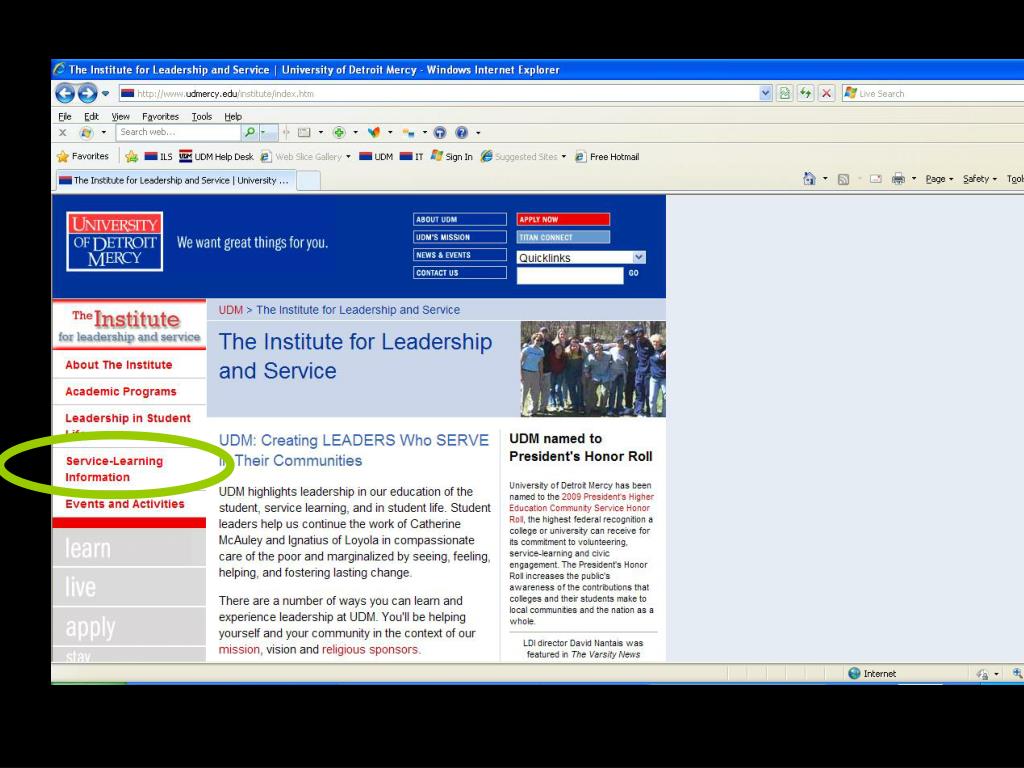
Task: Open Service-Learning Information sidebar link
Action: (114, 469)
